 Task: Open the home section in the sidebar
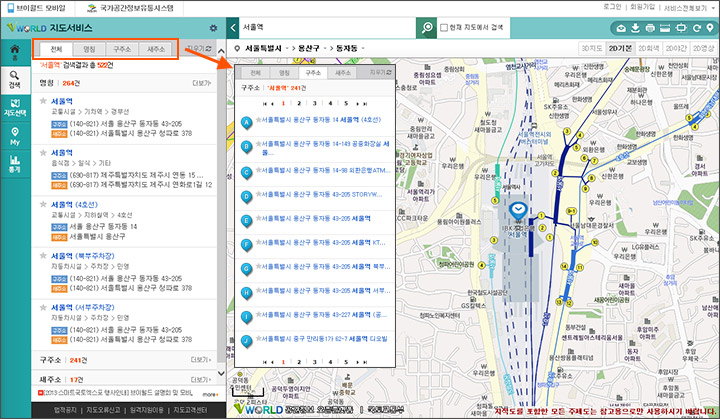(15, 53)
